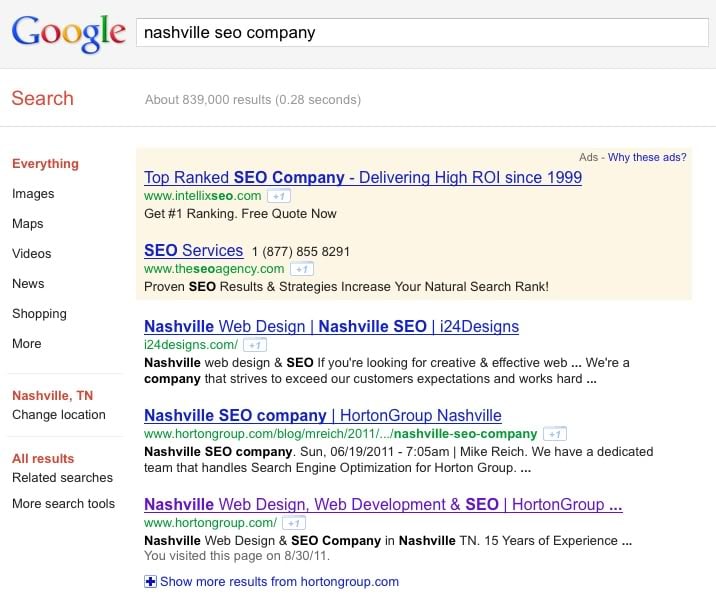Select the Images search category

(x=33, y=194)
